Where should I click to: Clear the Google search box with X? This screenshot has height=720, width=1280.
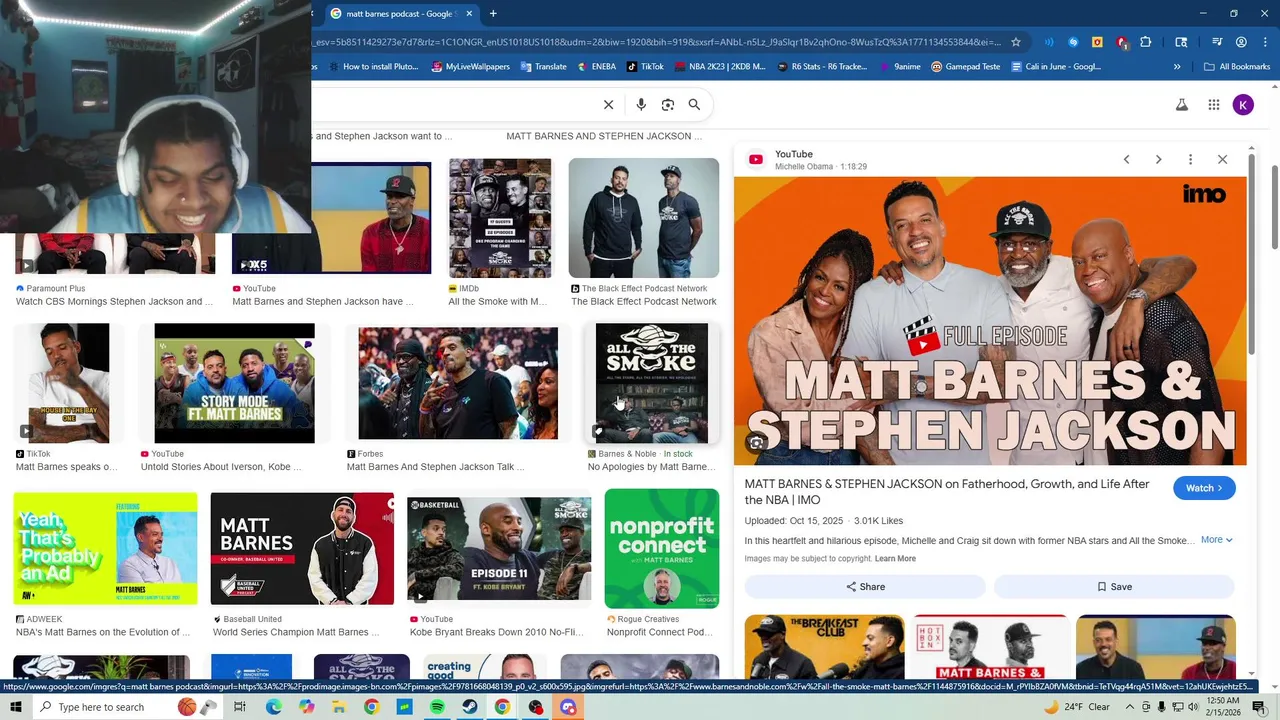(x=608, y=104)
